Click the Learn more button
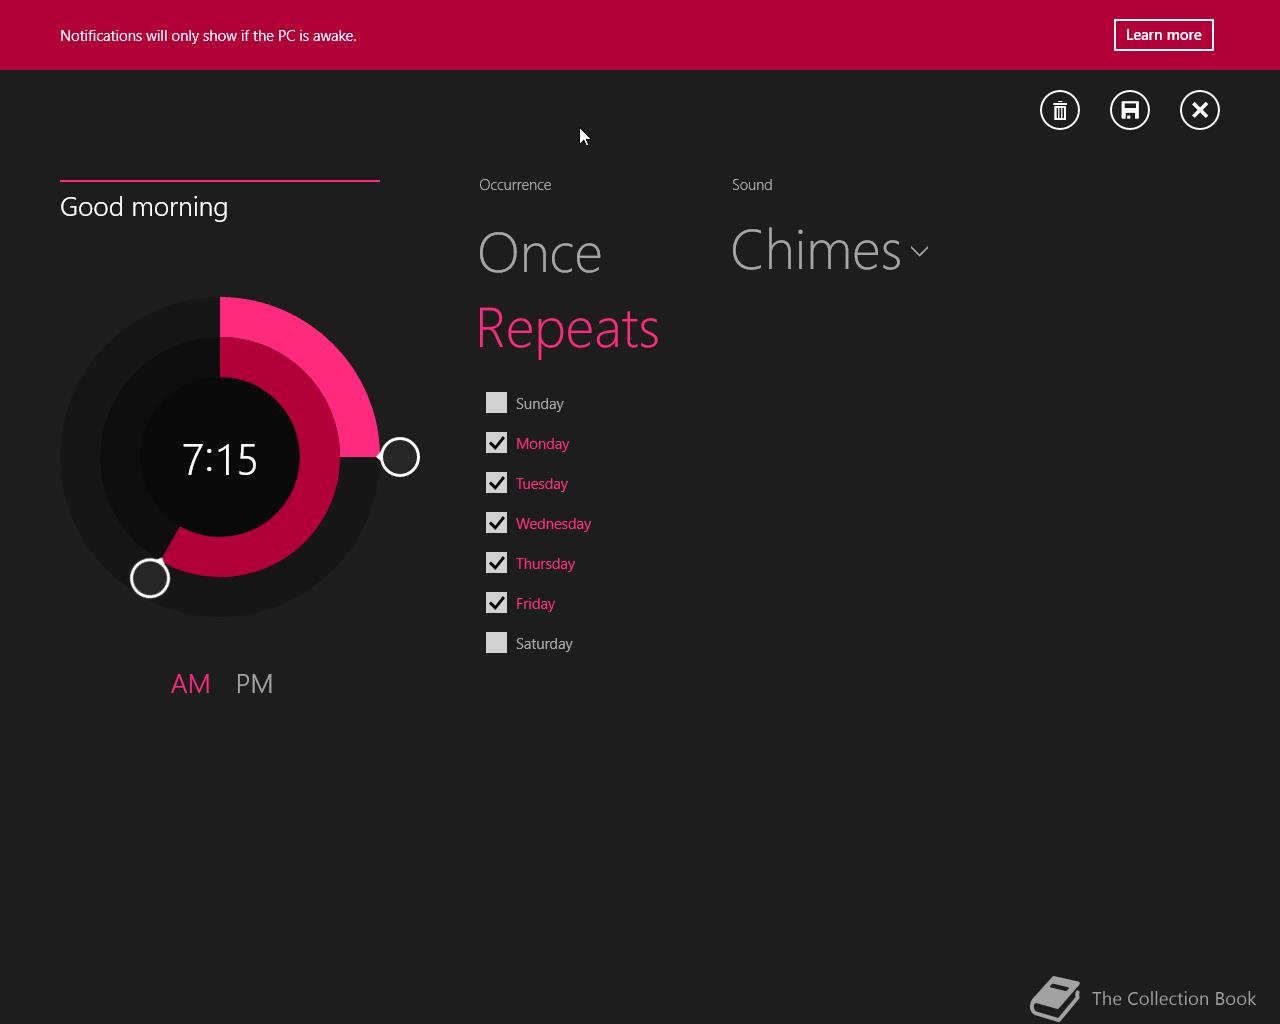The image size is (1280, 1024). (1164, 35)
